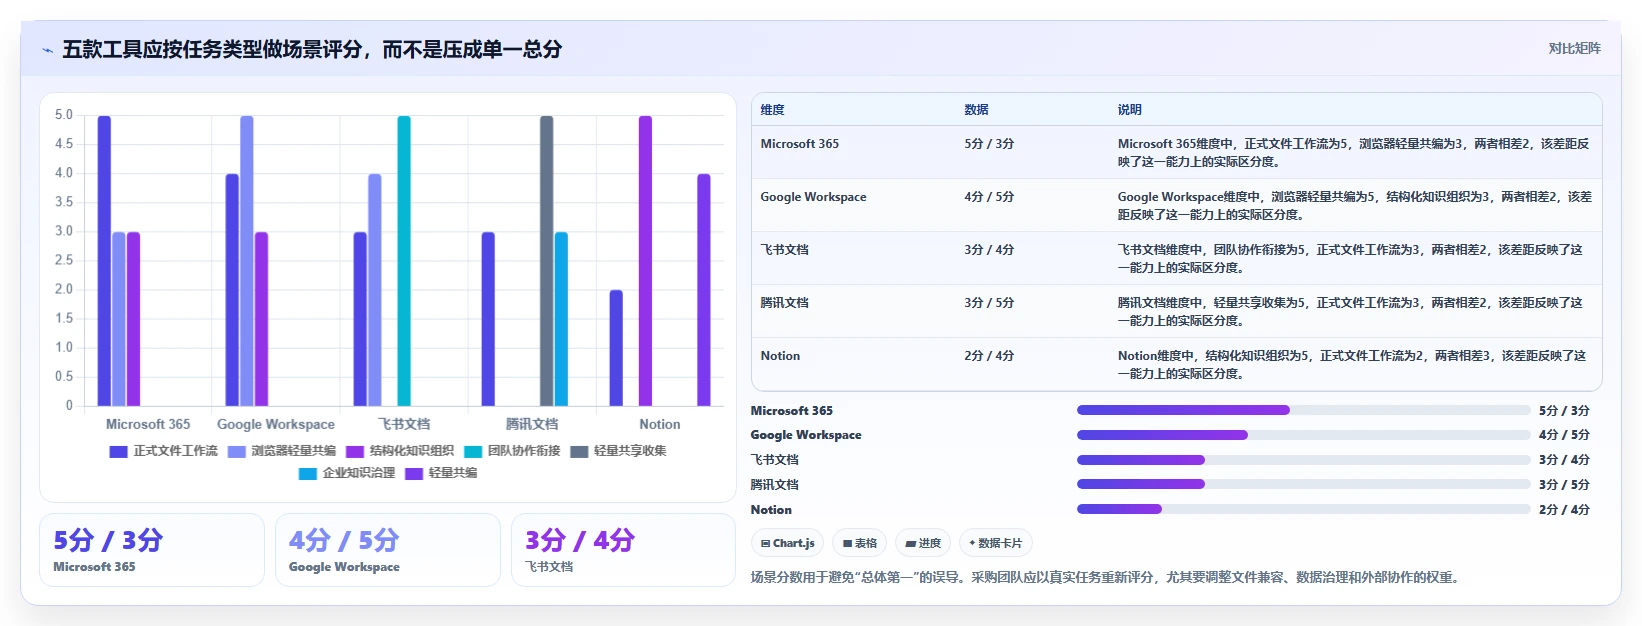Select the 数据卡片 chip
Image resolution: width=1642 pixels, height=626 pixels.
pyautogui.click(x=996, y=543)
